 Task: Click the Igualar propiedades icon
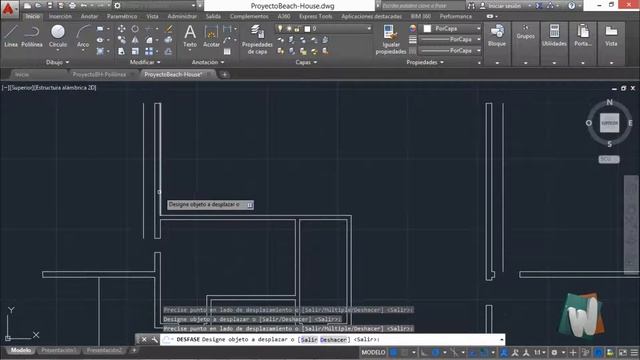coord(391,39)
